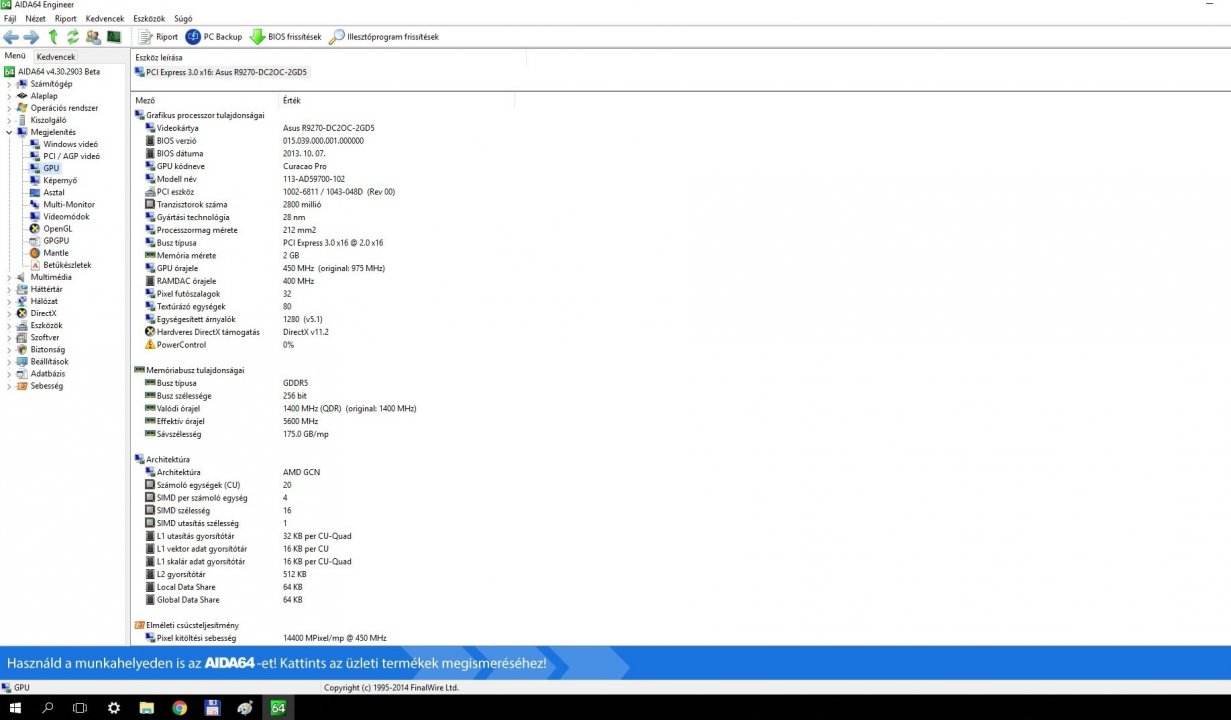
Task: Open Settings gear in the taskbar
Action: [114, 708]
